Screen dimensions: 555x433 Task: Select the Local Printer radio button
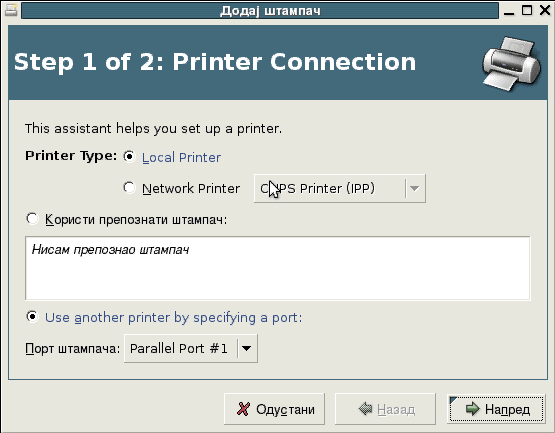(x=130, y=156)
